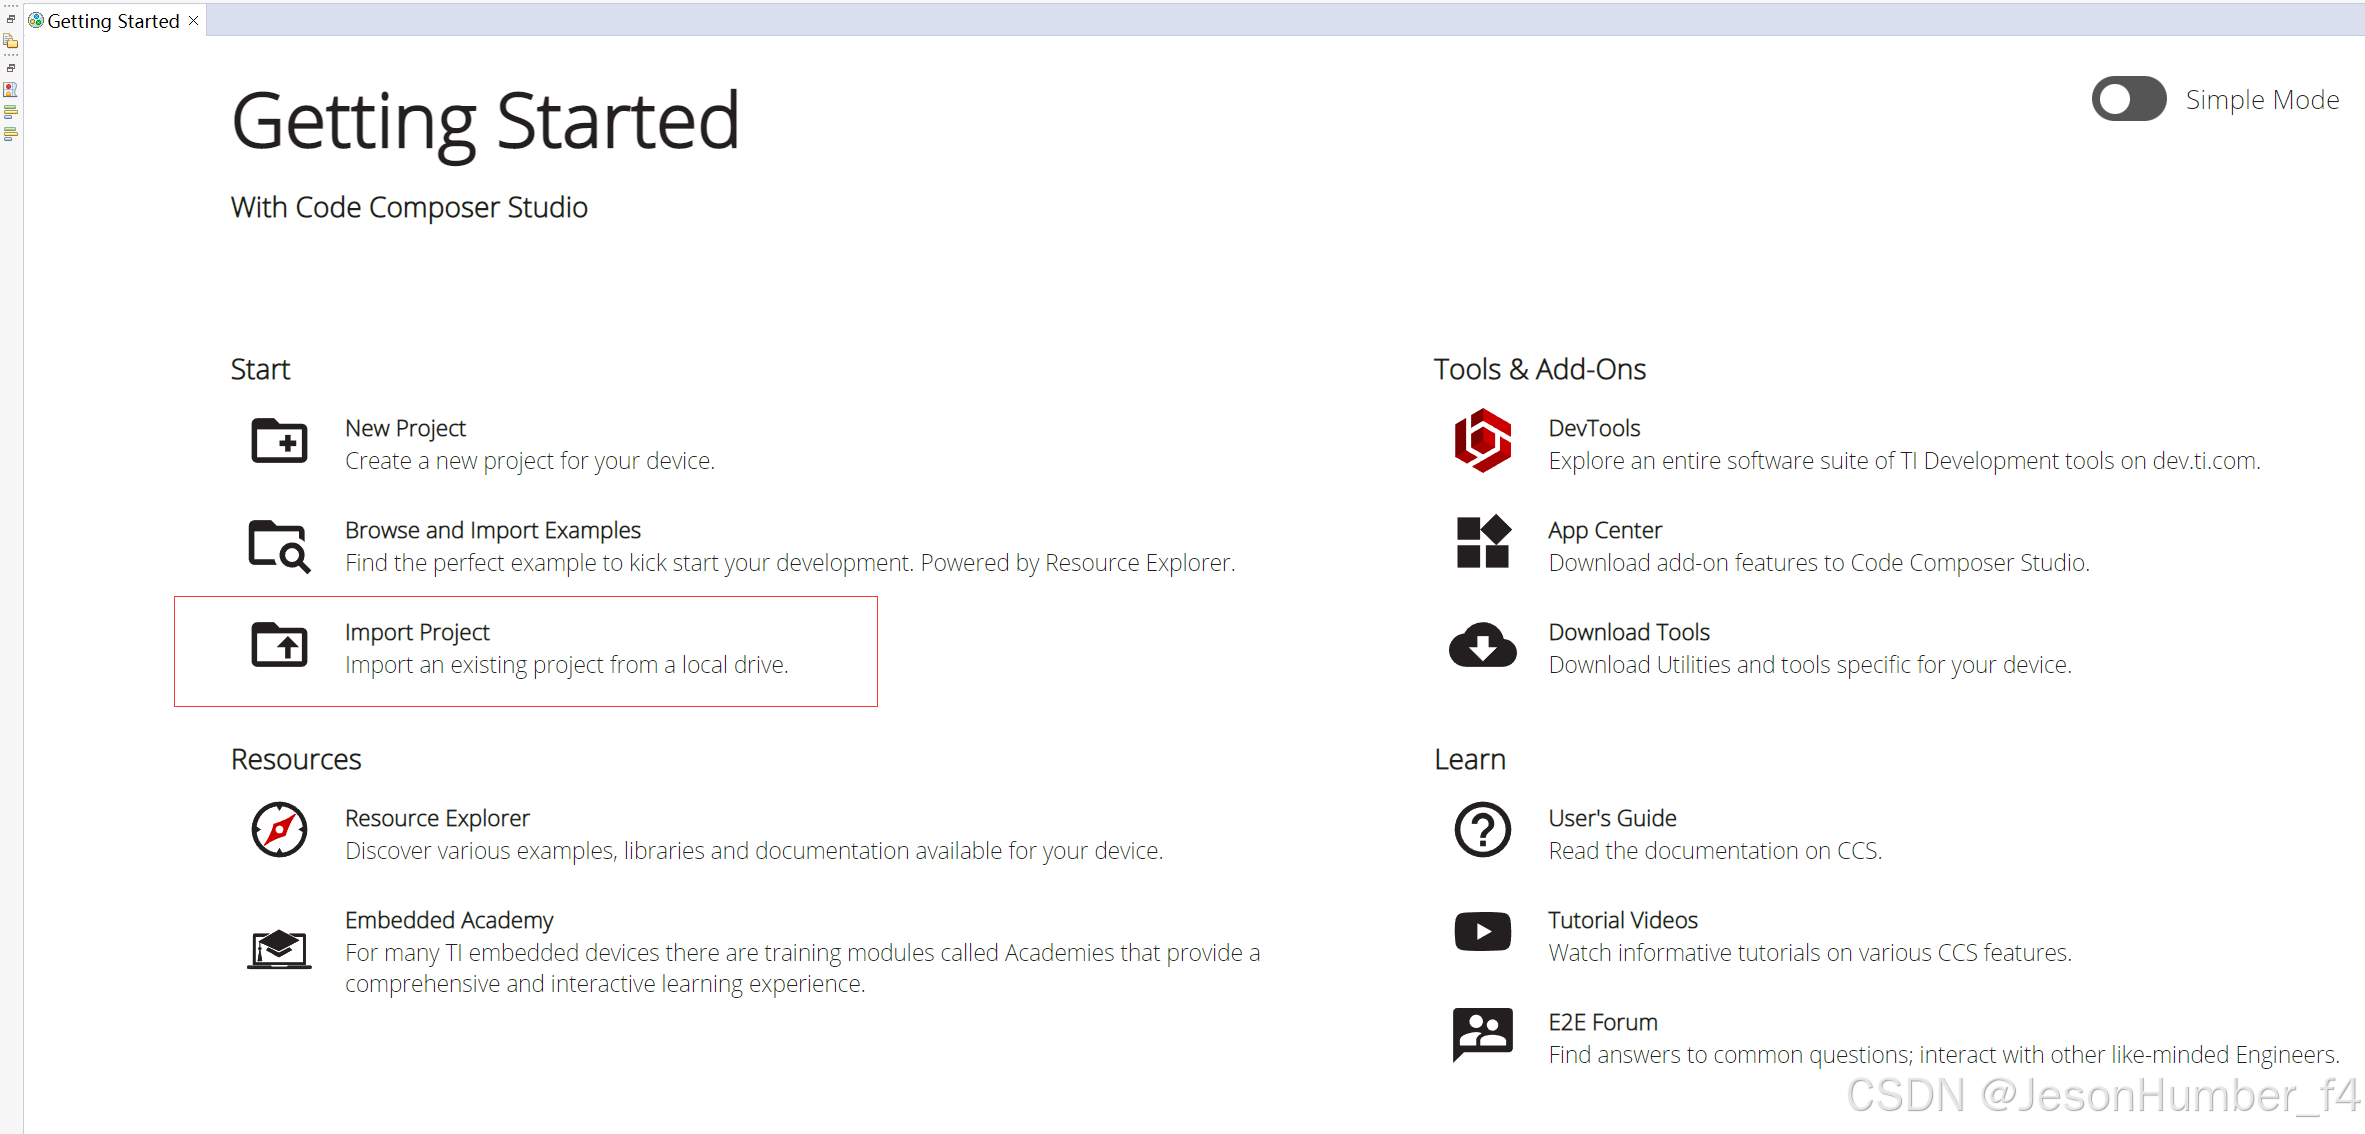The height and width of the screenshot is (1134, 2365).
Task: Restore the top minimized sidebar view stack
Action: point(11,19)
